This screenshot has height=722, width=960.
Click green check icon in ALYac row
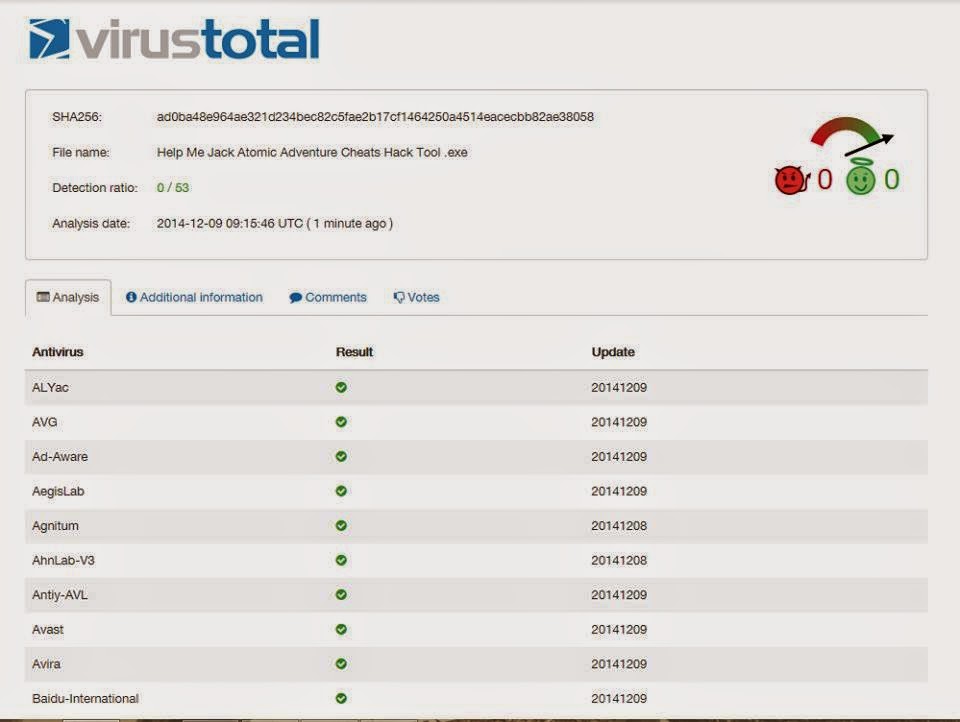coord(341,387)
